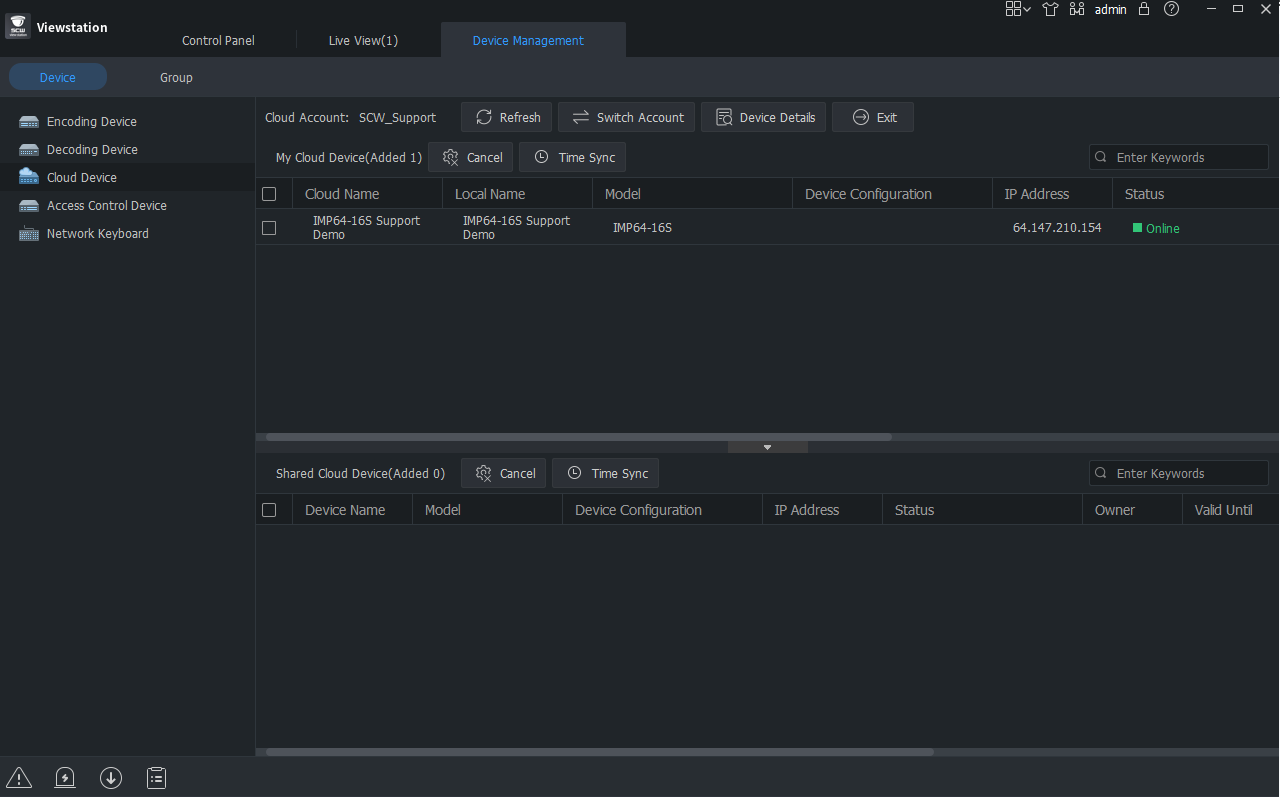Tick select-all checkbox beside Cloud Name header
The width and height of the screenshot is (1280, 797).
pos(269,194)
